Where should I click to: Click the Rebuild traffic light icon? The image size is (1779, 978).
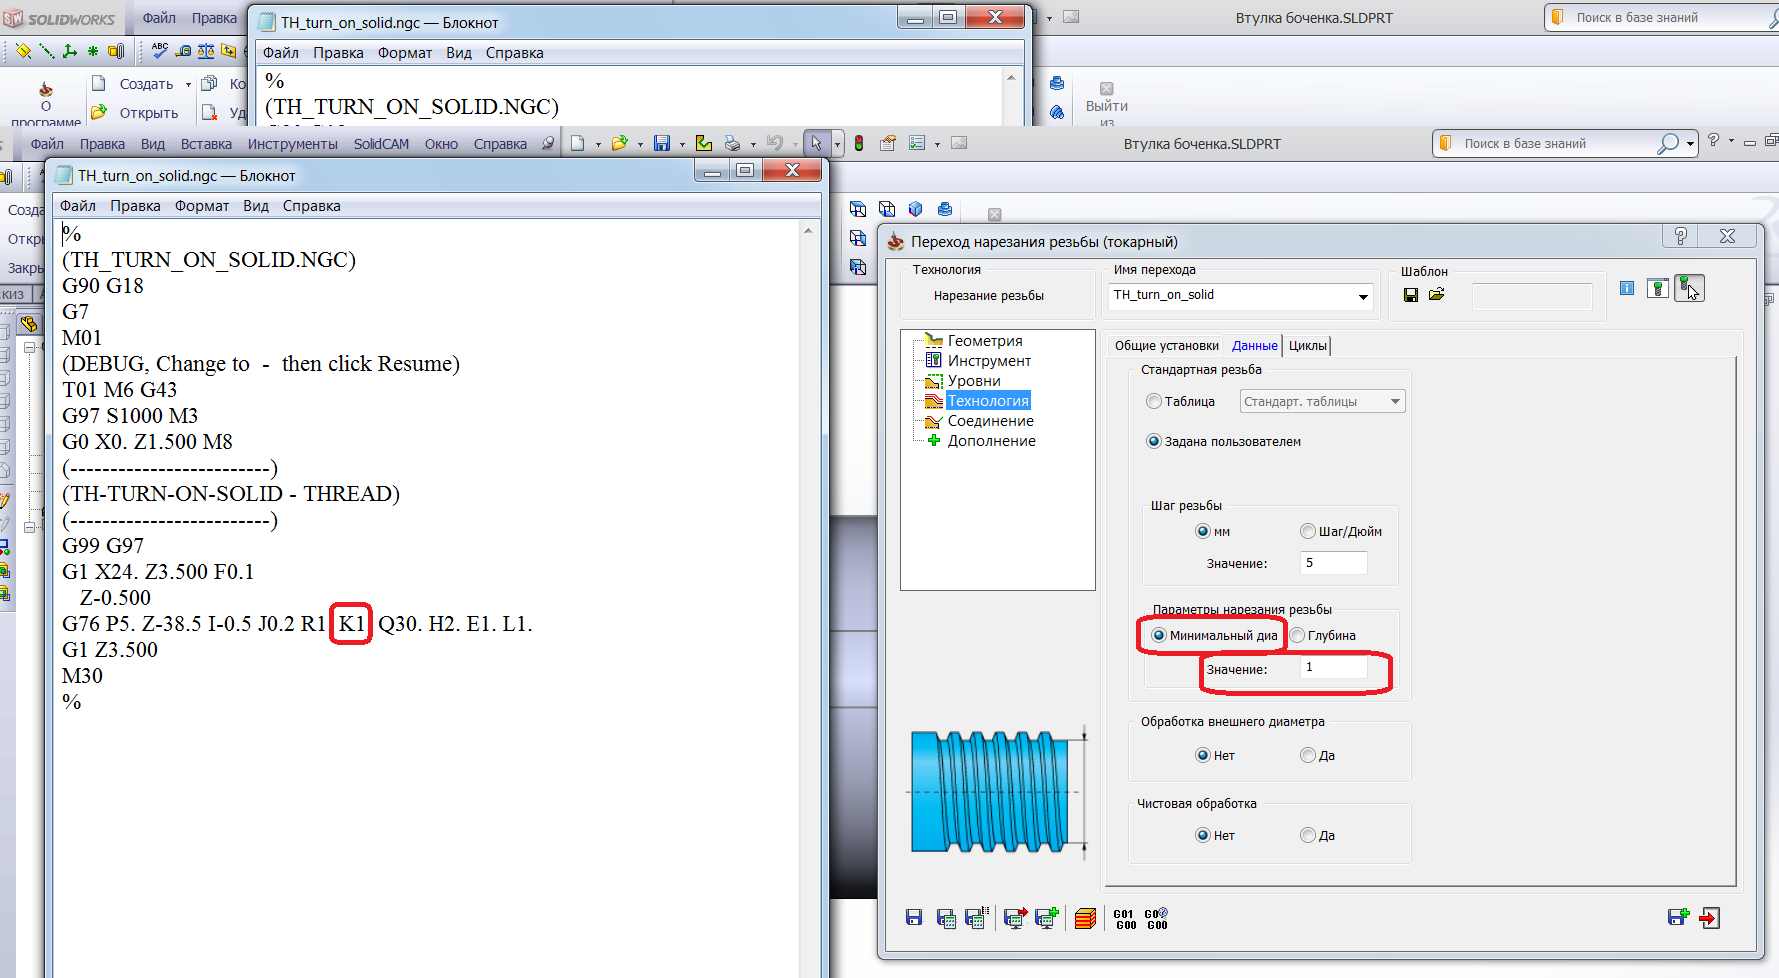(x=858, y=143)
